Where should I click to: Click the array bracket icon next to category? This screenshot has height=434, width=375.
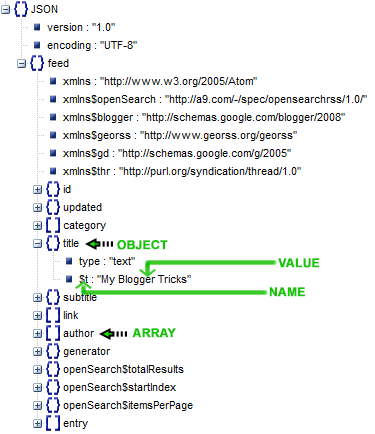click(x=53, y=225)
